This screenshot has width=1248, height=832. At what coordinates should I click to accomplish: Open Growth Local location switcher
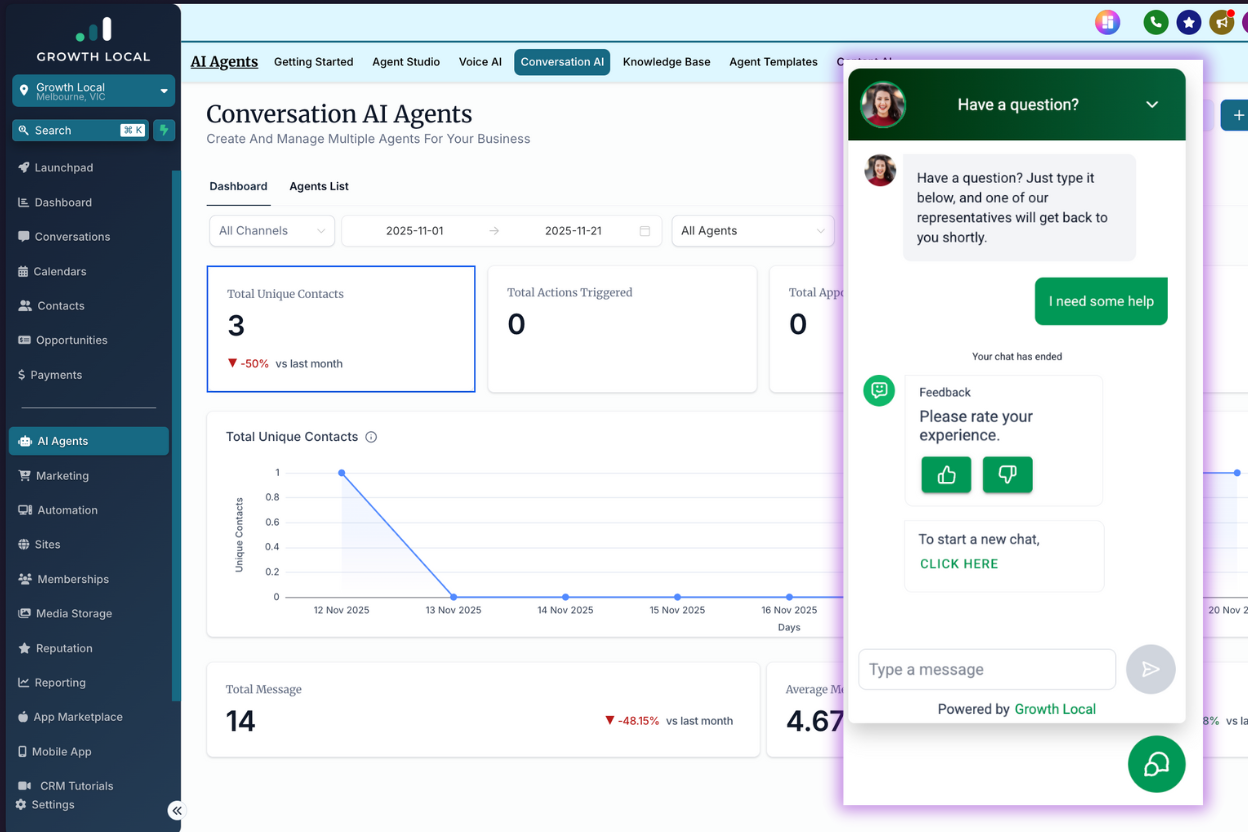point(93,91)
